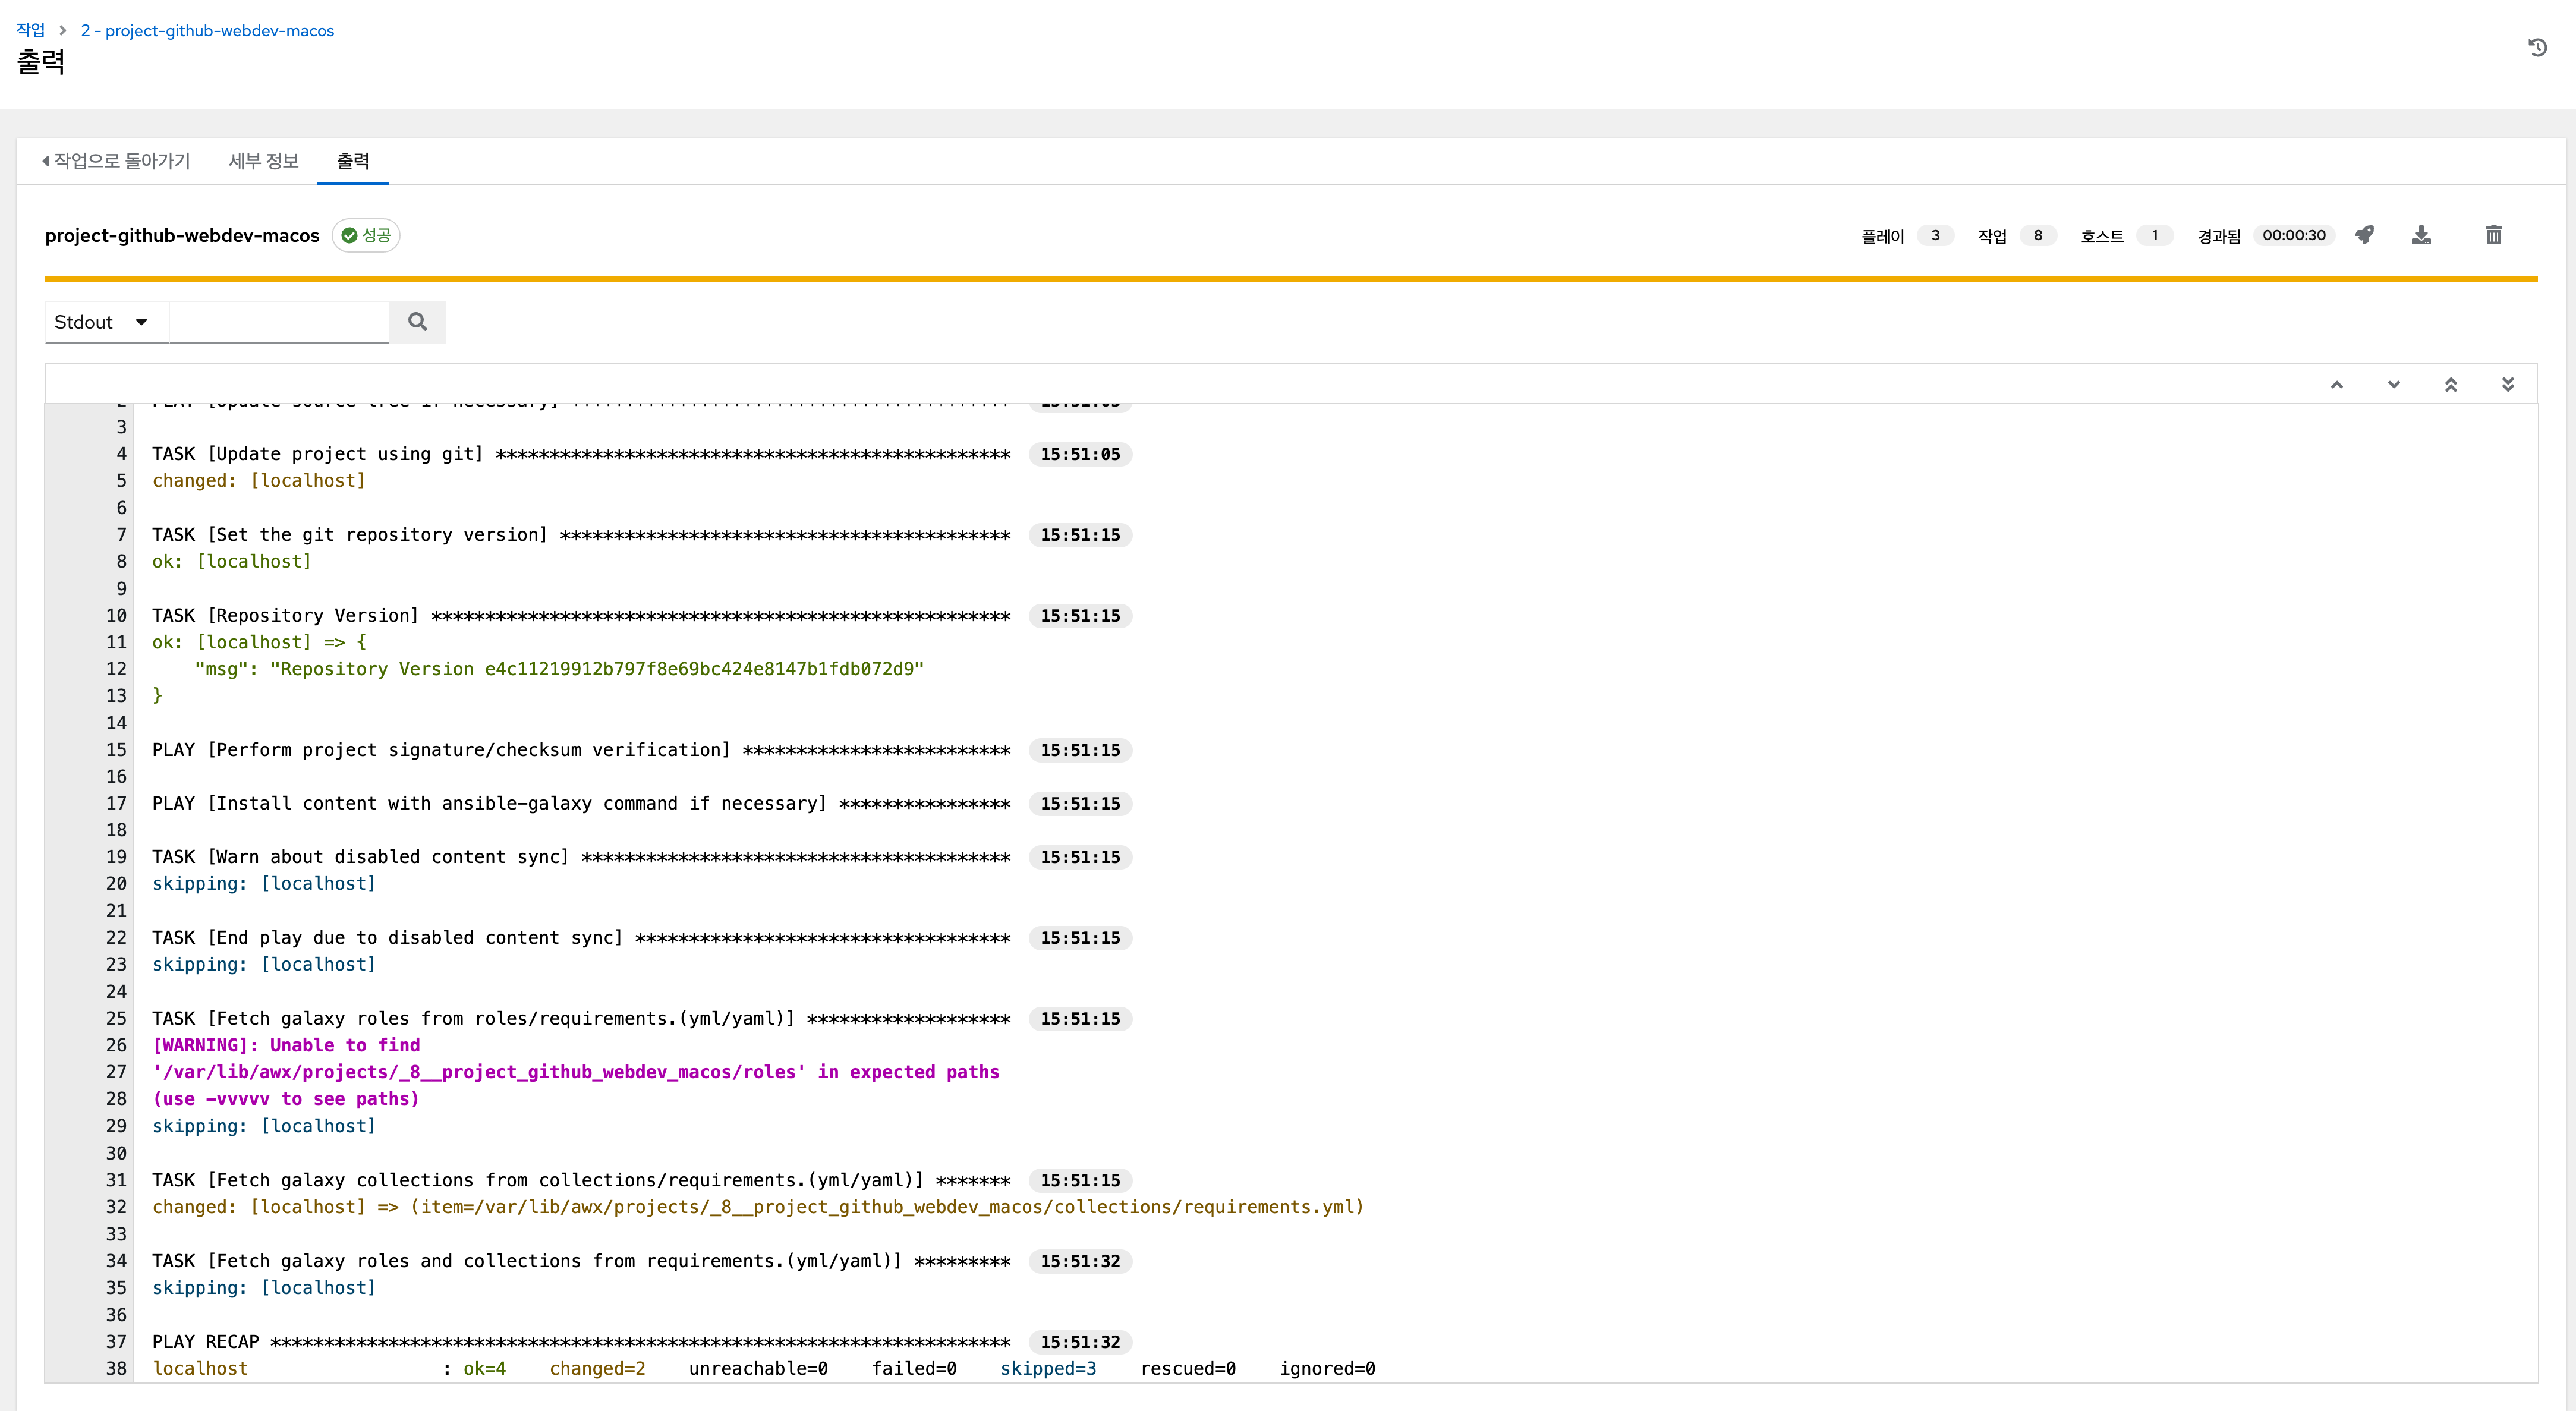This screenshot has width=2576, height=1411.
Task: Click localhost recap summary line
Action: click(x=764, y=1369)
